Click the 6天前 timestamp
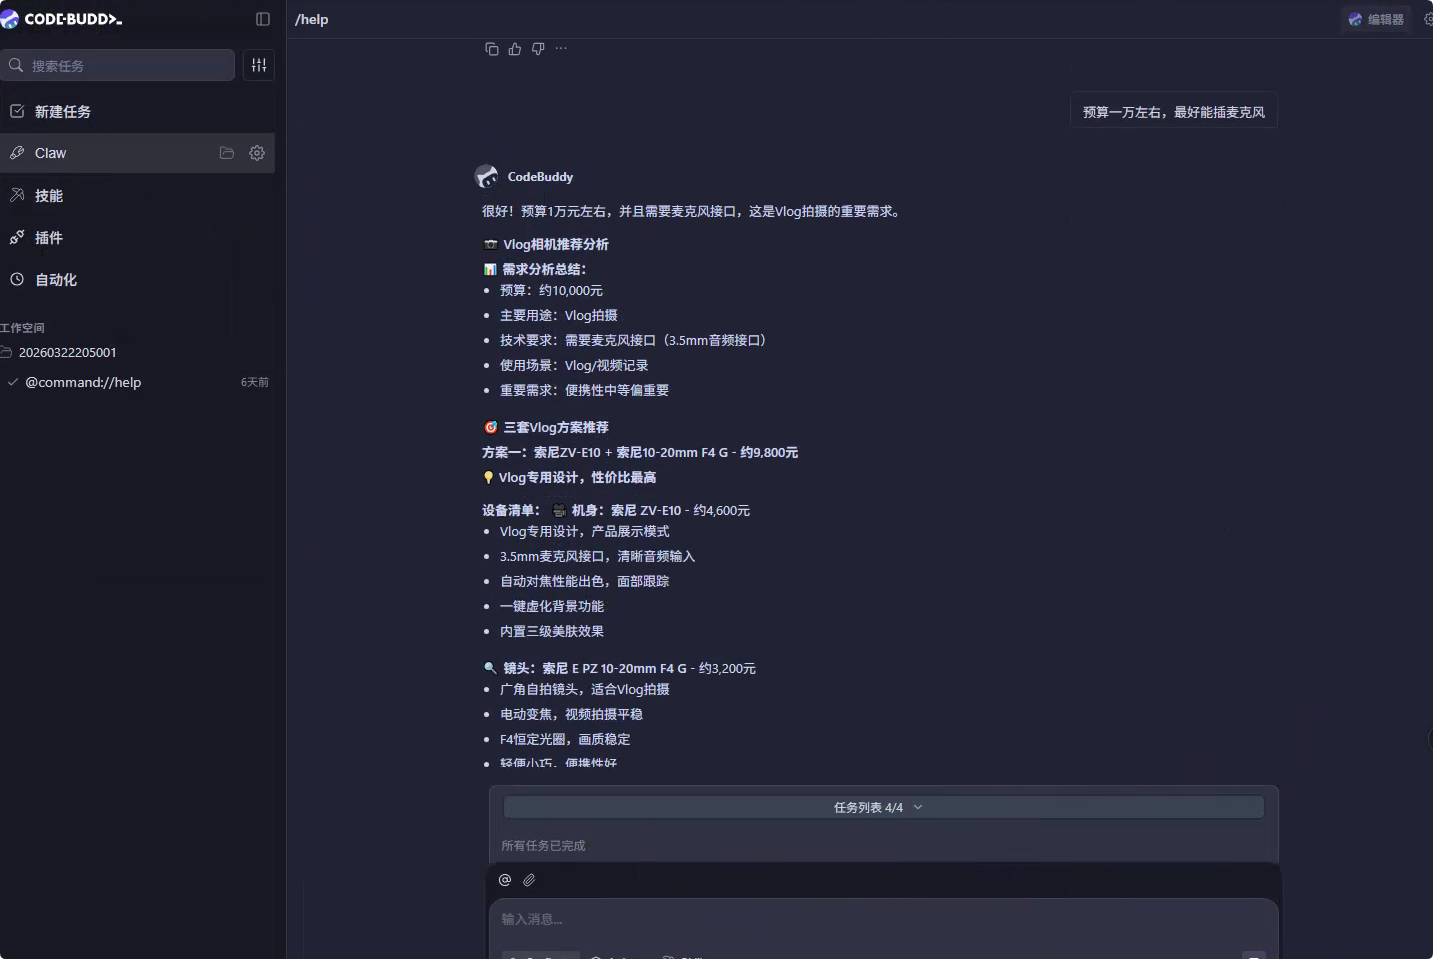 tap(254, 382)
